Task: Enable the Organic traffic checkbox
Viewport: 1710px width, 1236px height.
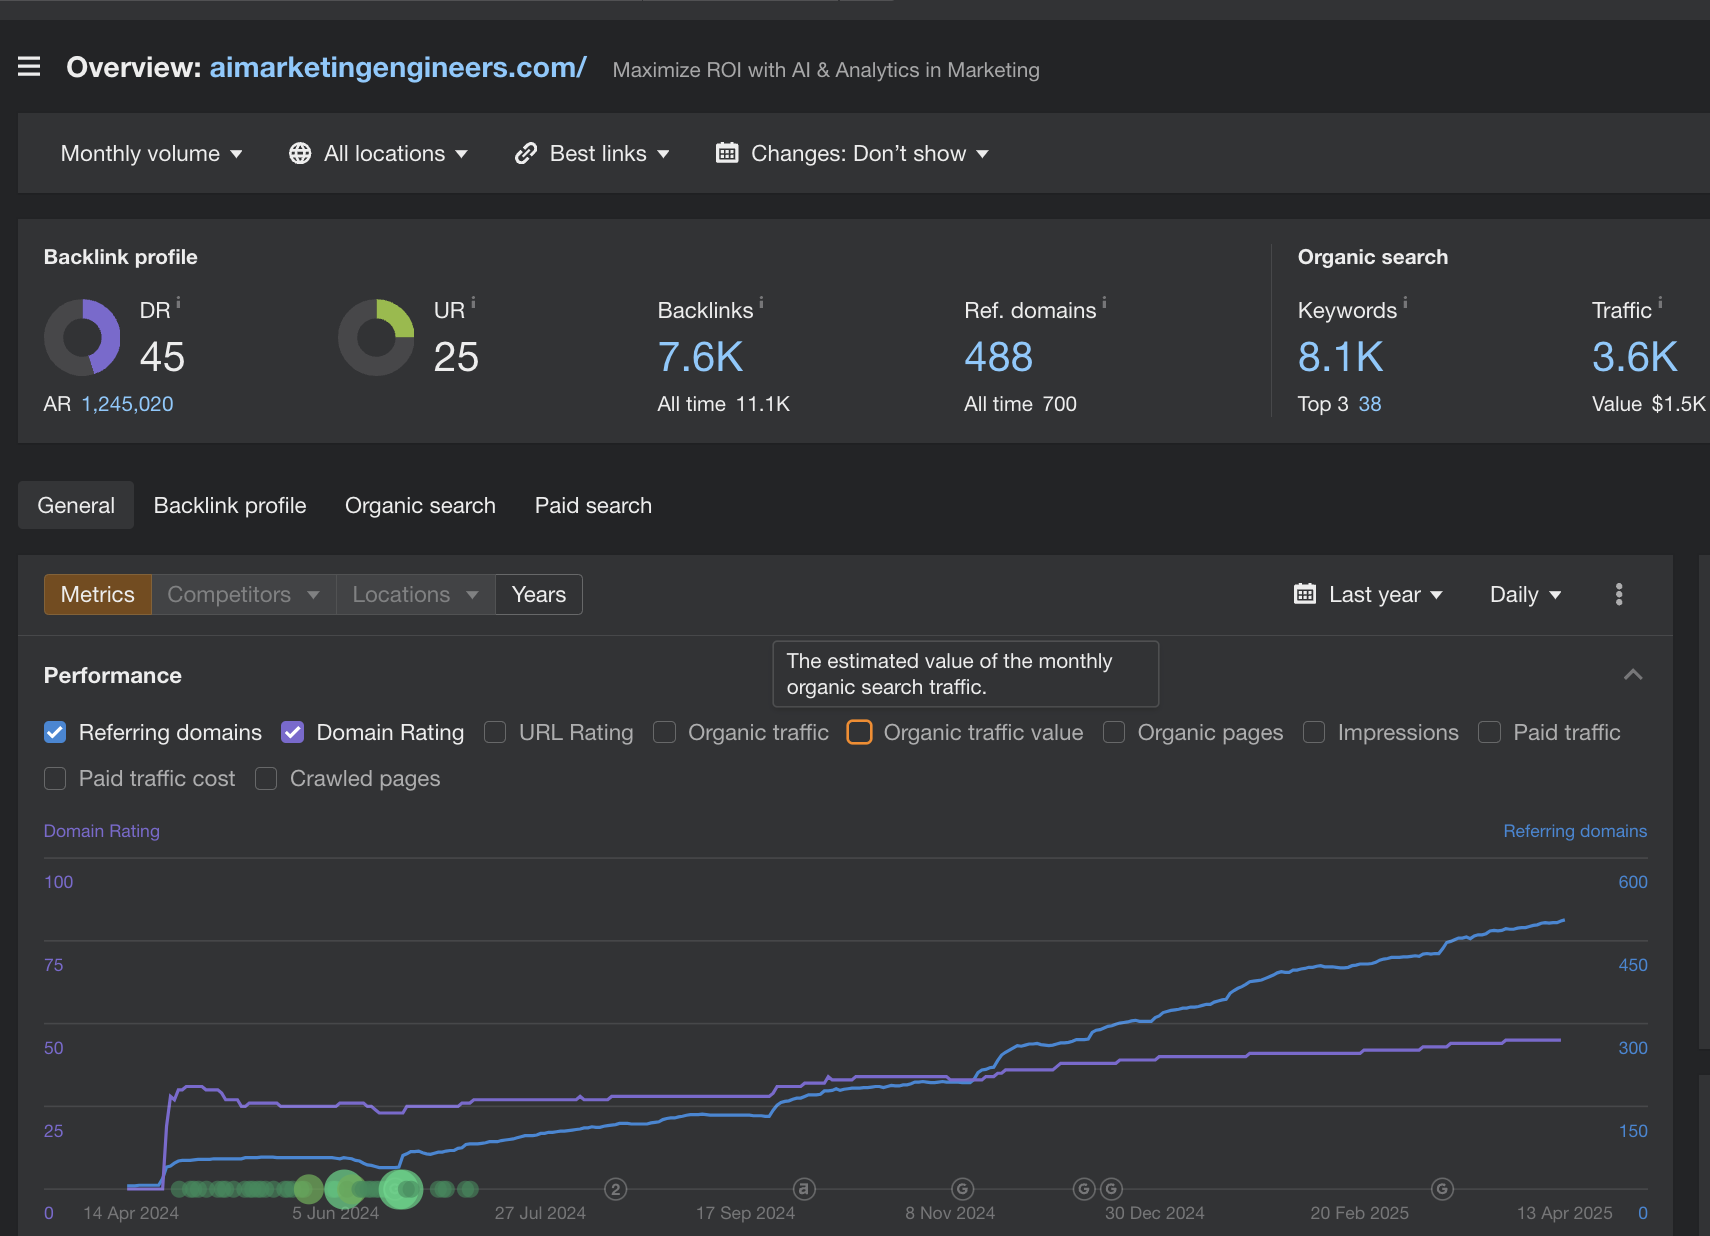Action: 664,732
